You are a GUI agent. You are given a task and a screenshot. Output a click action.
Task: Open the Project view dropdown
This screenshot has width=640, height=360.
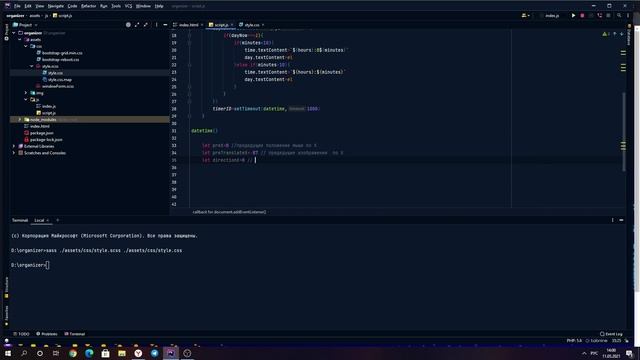tap(25, 25)
